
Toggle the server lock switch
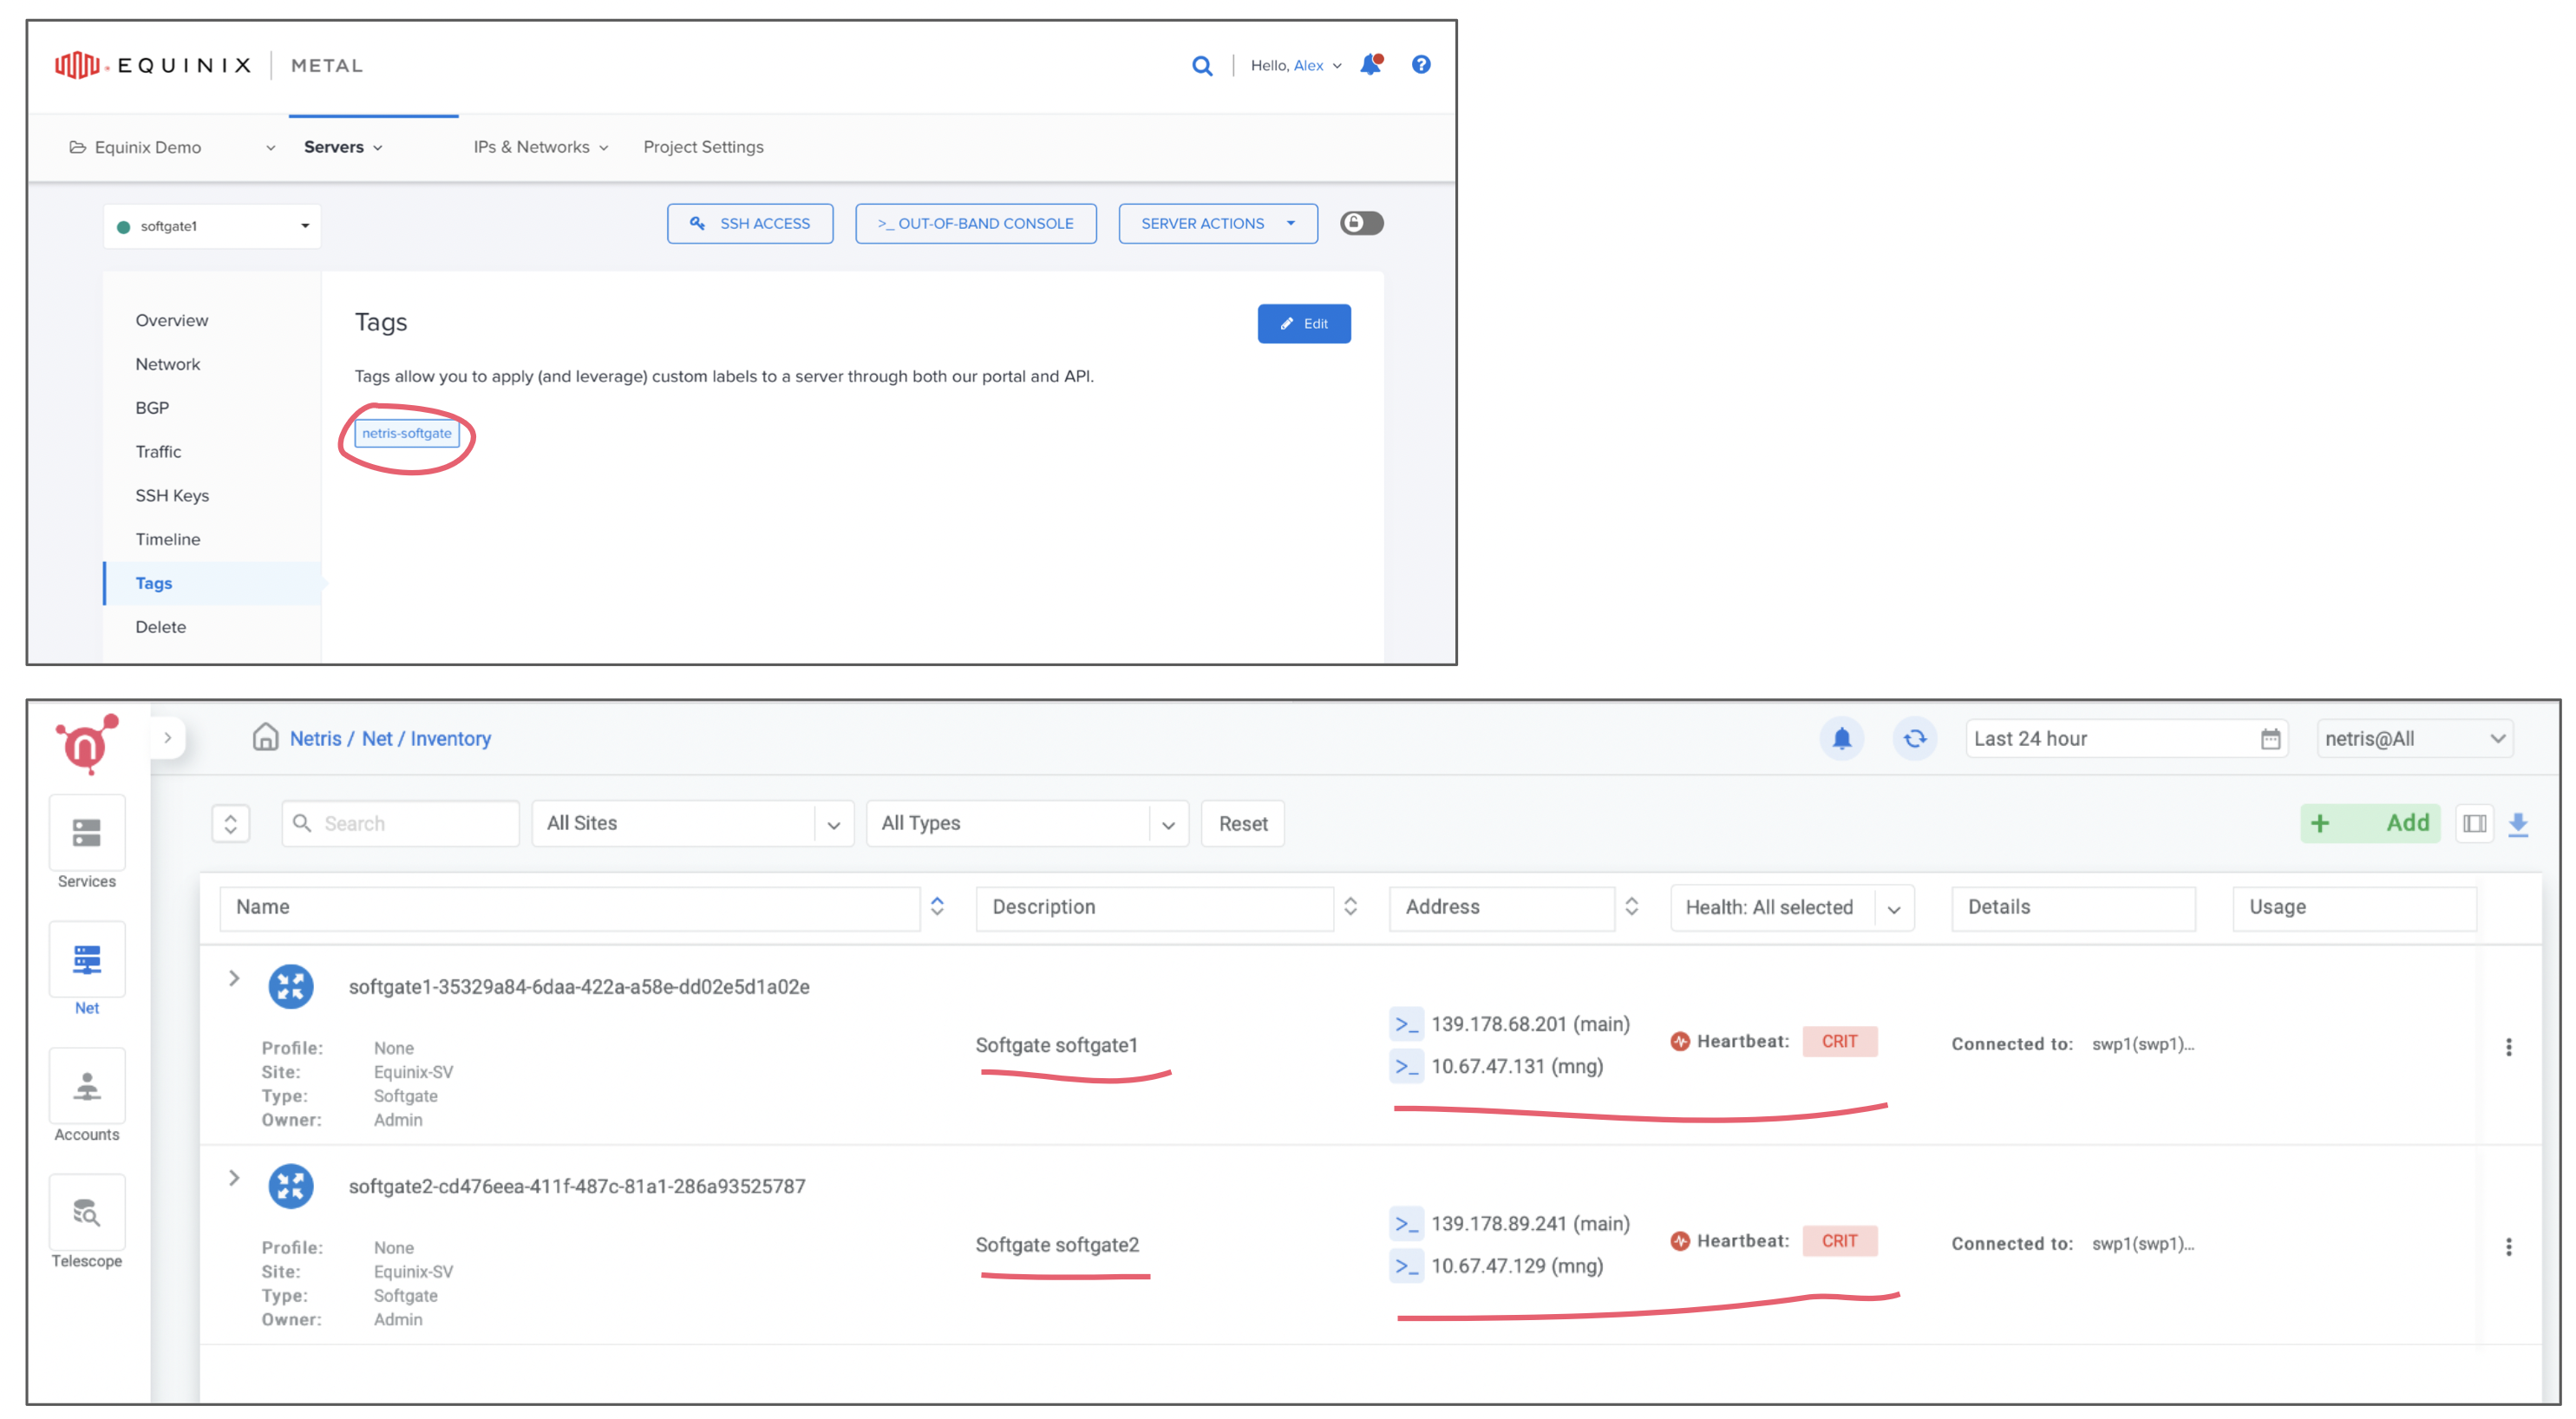[1362, 223]
